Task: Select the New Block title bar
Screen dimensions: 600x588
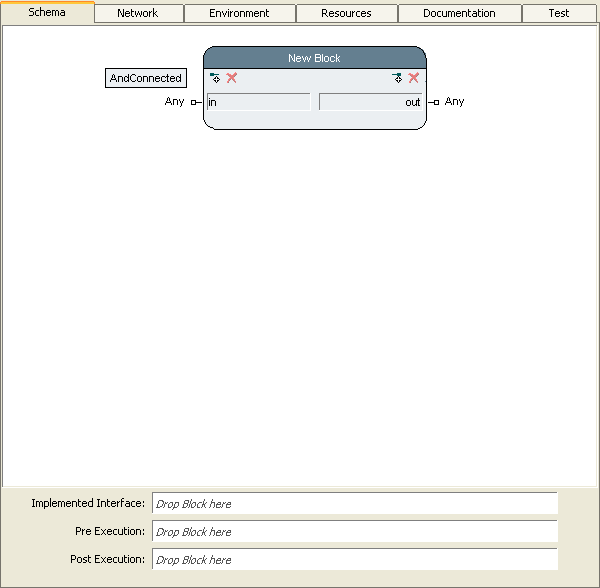Action: 314,58
